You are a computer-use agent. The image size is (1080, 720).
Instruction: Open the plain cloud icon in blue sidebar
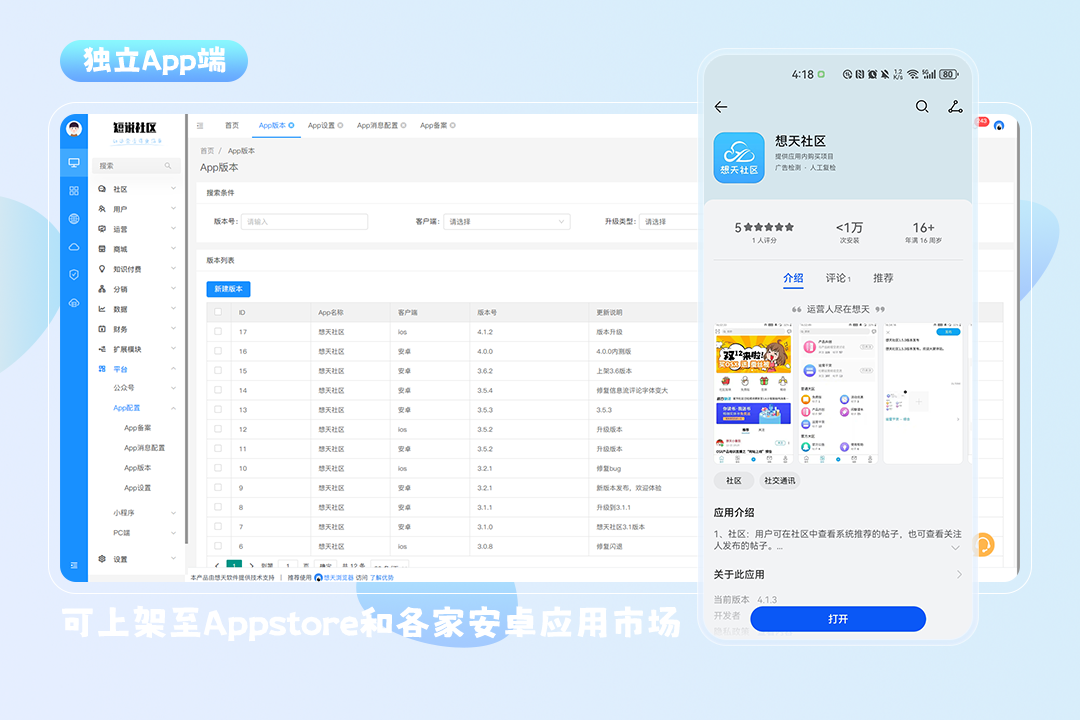[74, 247]
